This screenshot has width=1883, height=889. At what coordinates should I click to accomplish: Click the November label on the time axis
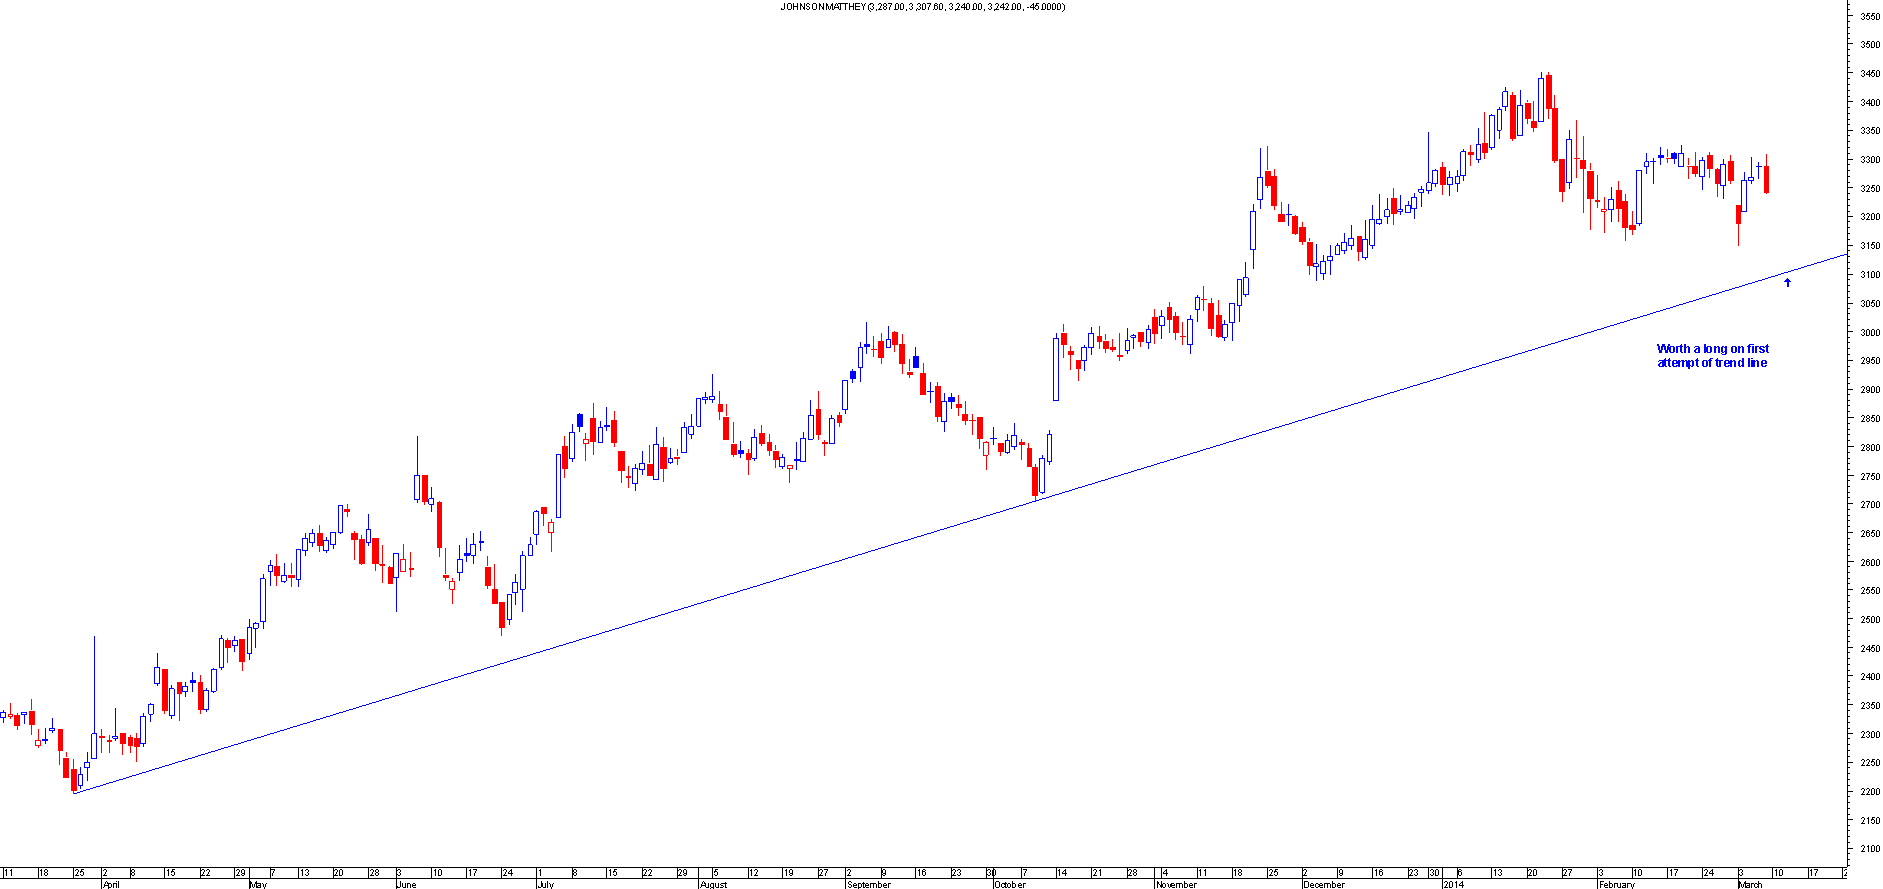pos(1176,884)
